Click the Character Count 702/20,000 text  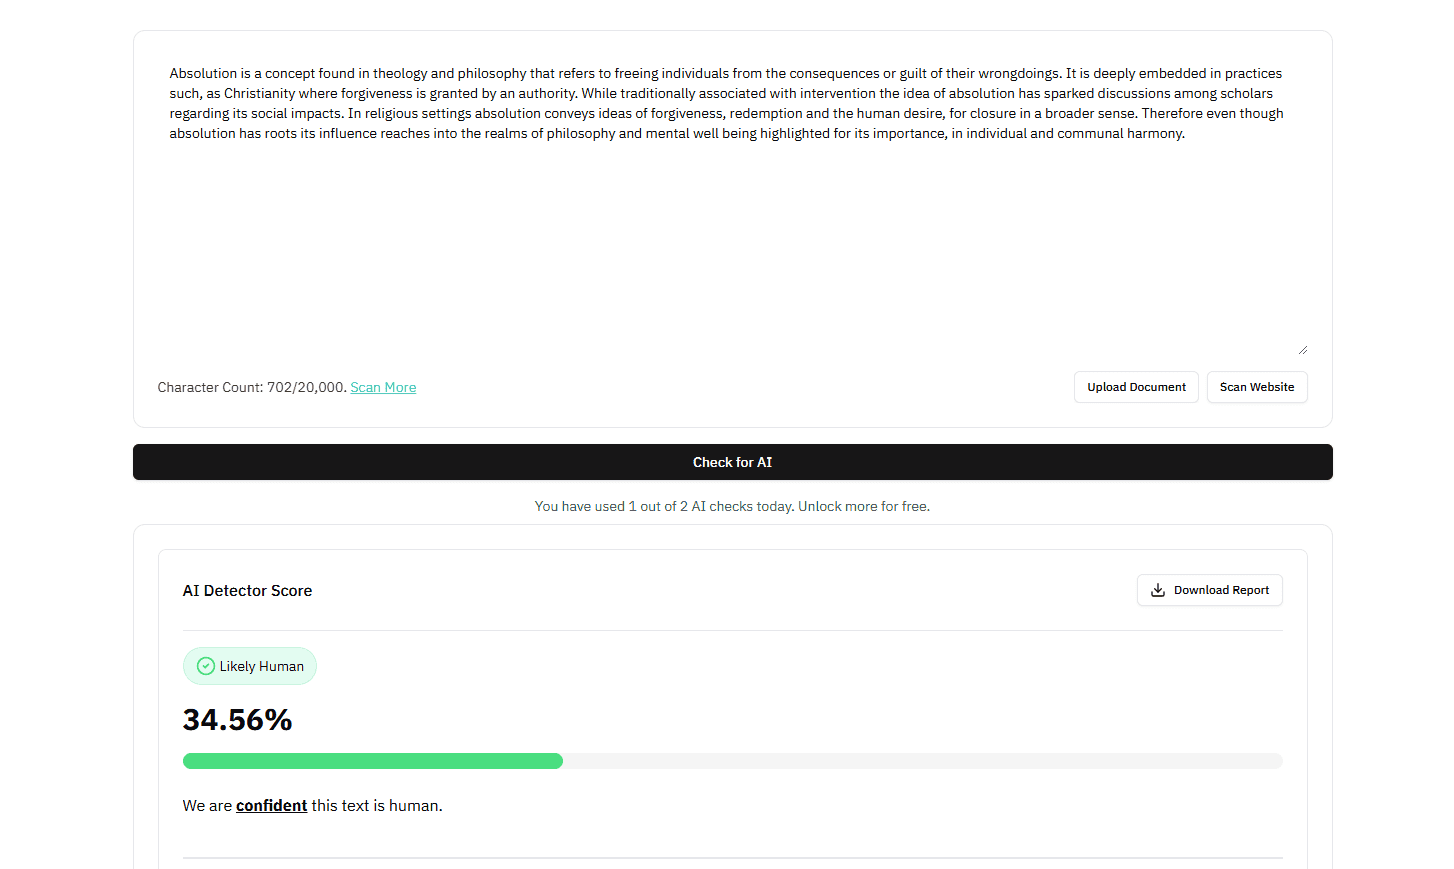click(252, 387)
